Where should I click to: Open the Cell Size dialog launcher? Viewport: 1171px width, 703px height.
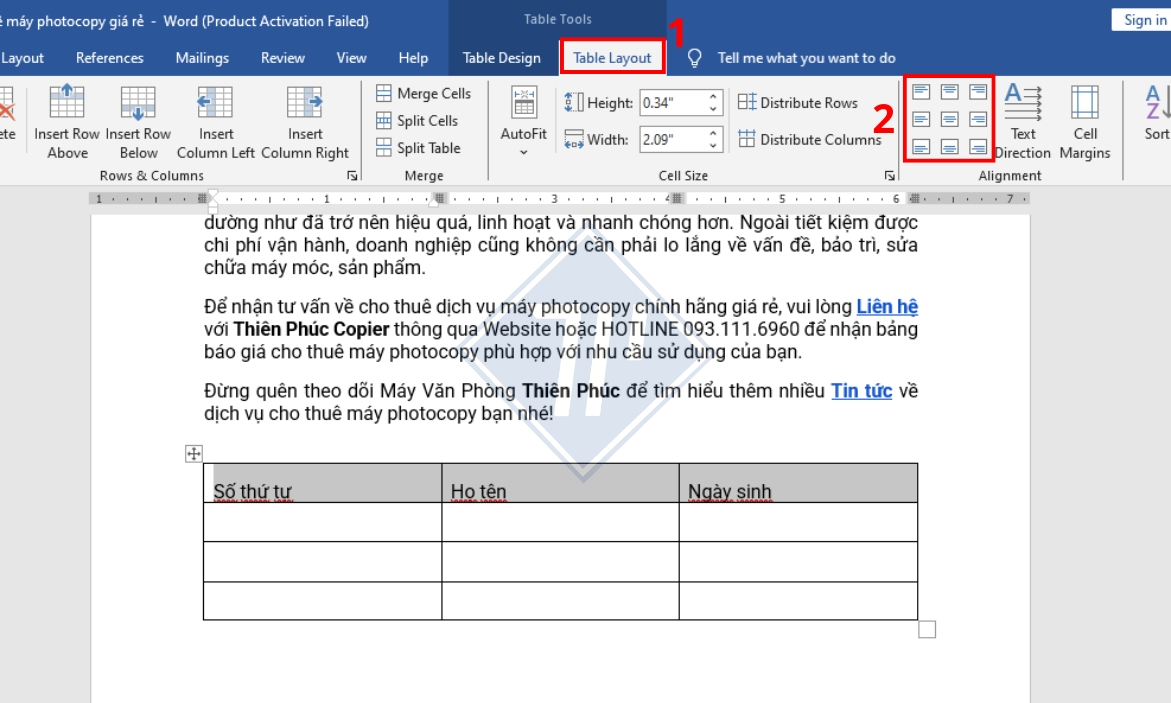click(889, 176)
